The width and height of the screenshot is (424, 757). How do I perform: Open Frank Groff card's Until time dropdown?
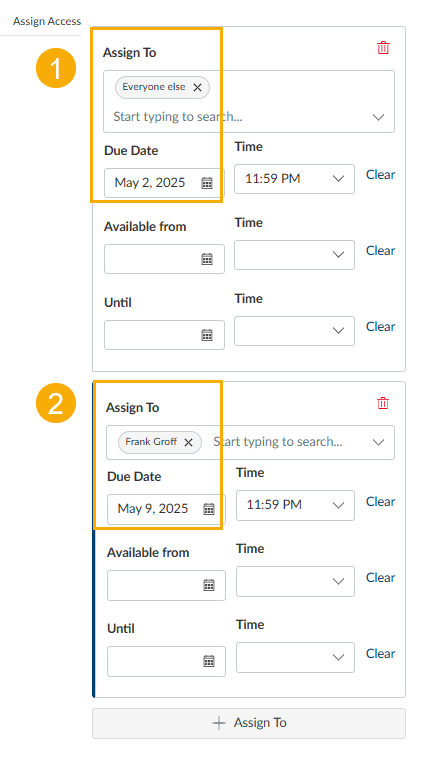[295, 657]
